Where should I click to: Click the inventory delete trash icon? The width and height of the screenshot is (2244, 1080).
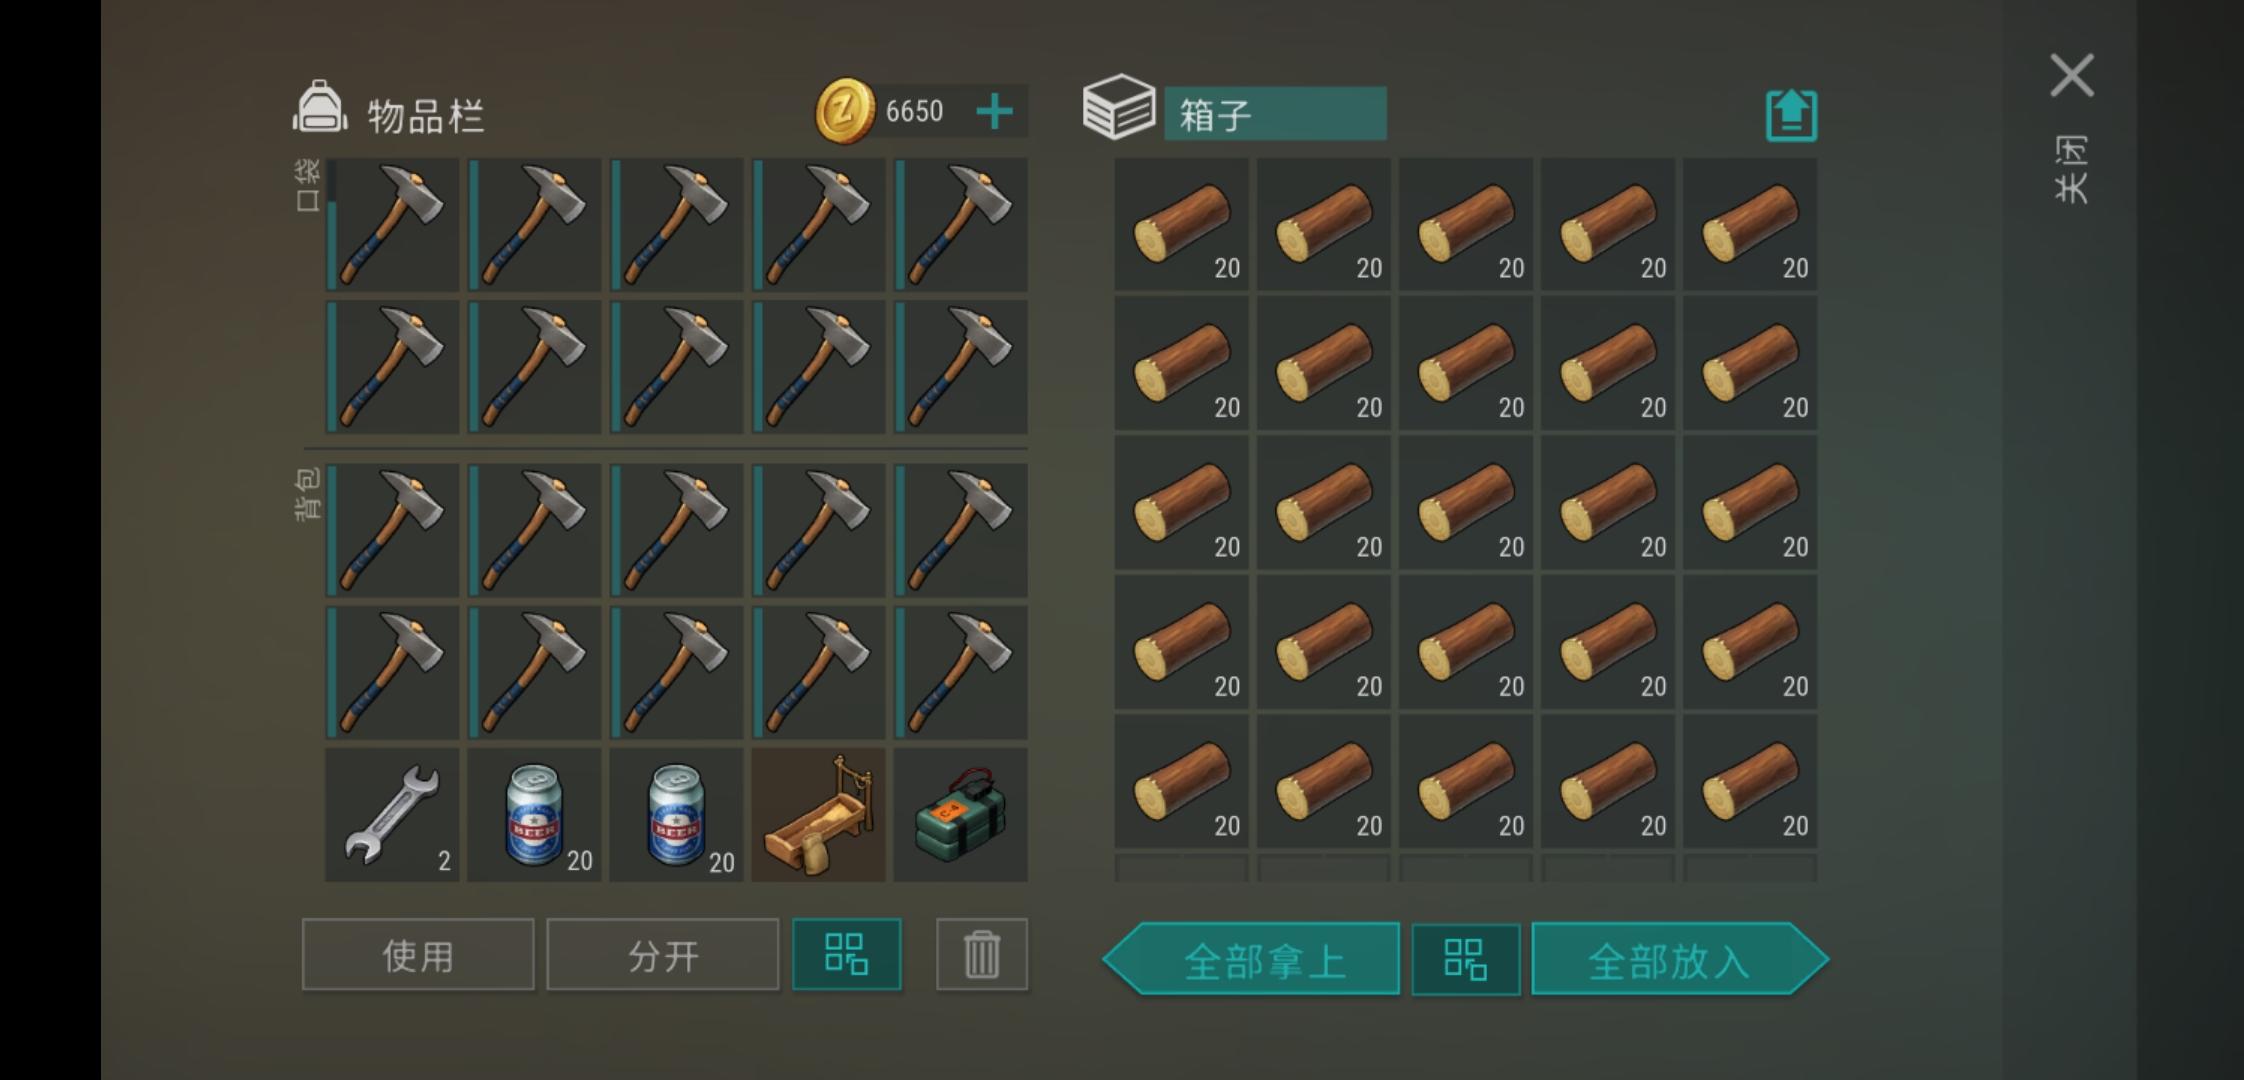pyautogui.click(x=981, y=954)
